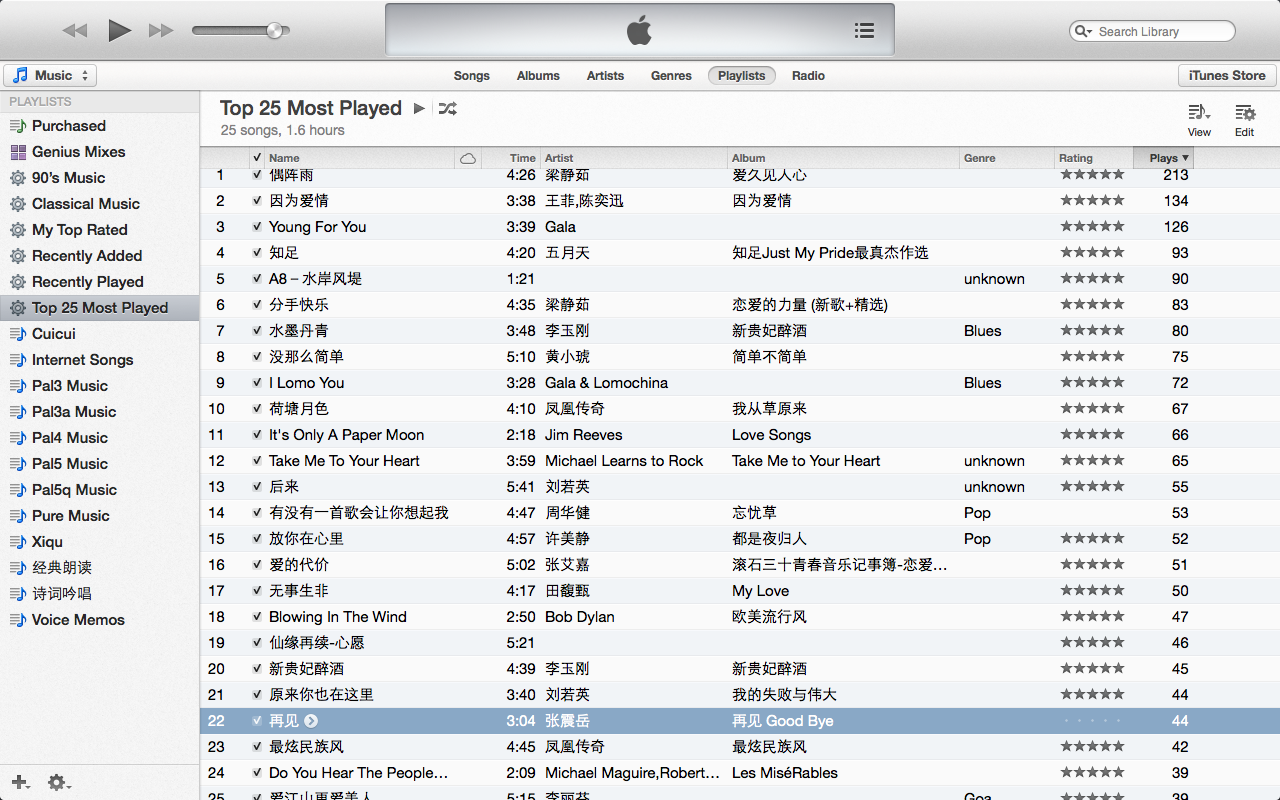Click the add playlist plus button

tap(20, 782)
